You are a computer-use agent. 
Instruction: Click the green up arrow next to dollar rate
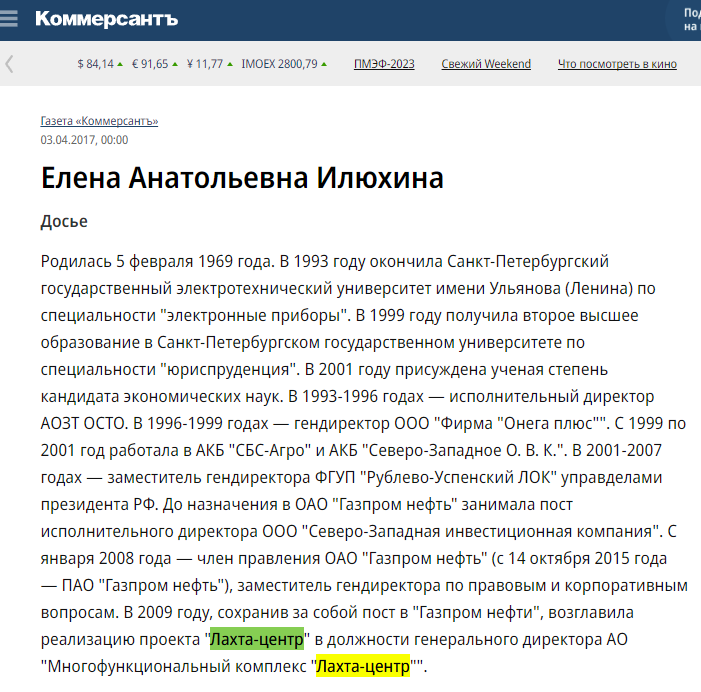(x=120, y=64)
